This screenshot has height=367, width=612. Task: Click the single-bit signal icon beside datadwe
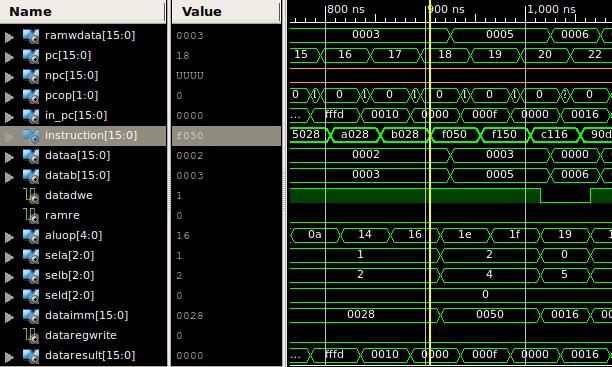(31, 195)
